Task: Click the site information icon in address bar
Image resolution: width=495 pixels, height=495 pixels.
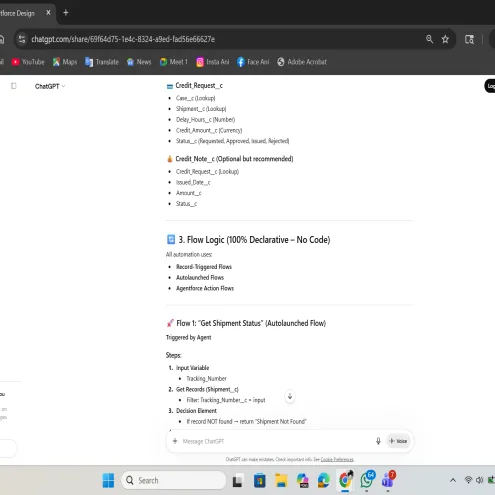Action: pyautogui.click(x=22, y=39)
